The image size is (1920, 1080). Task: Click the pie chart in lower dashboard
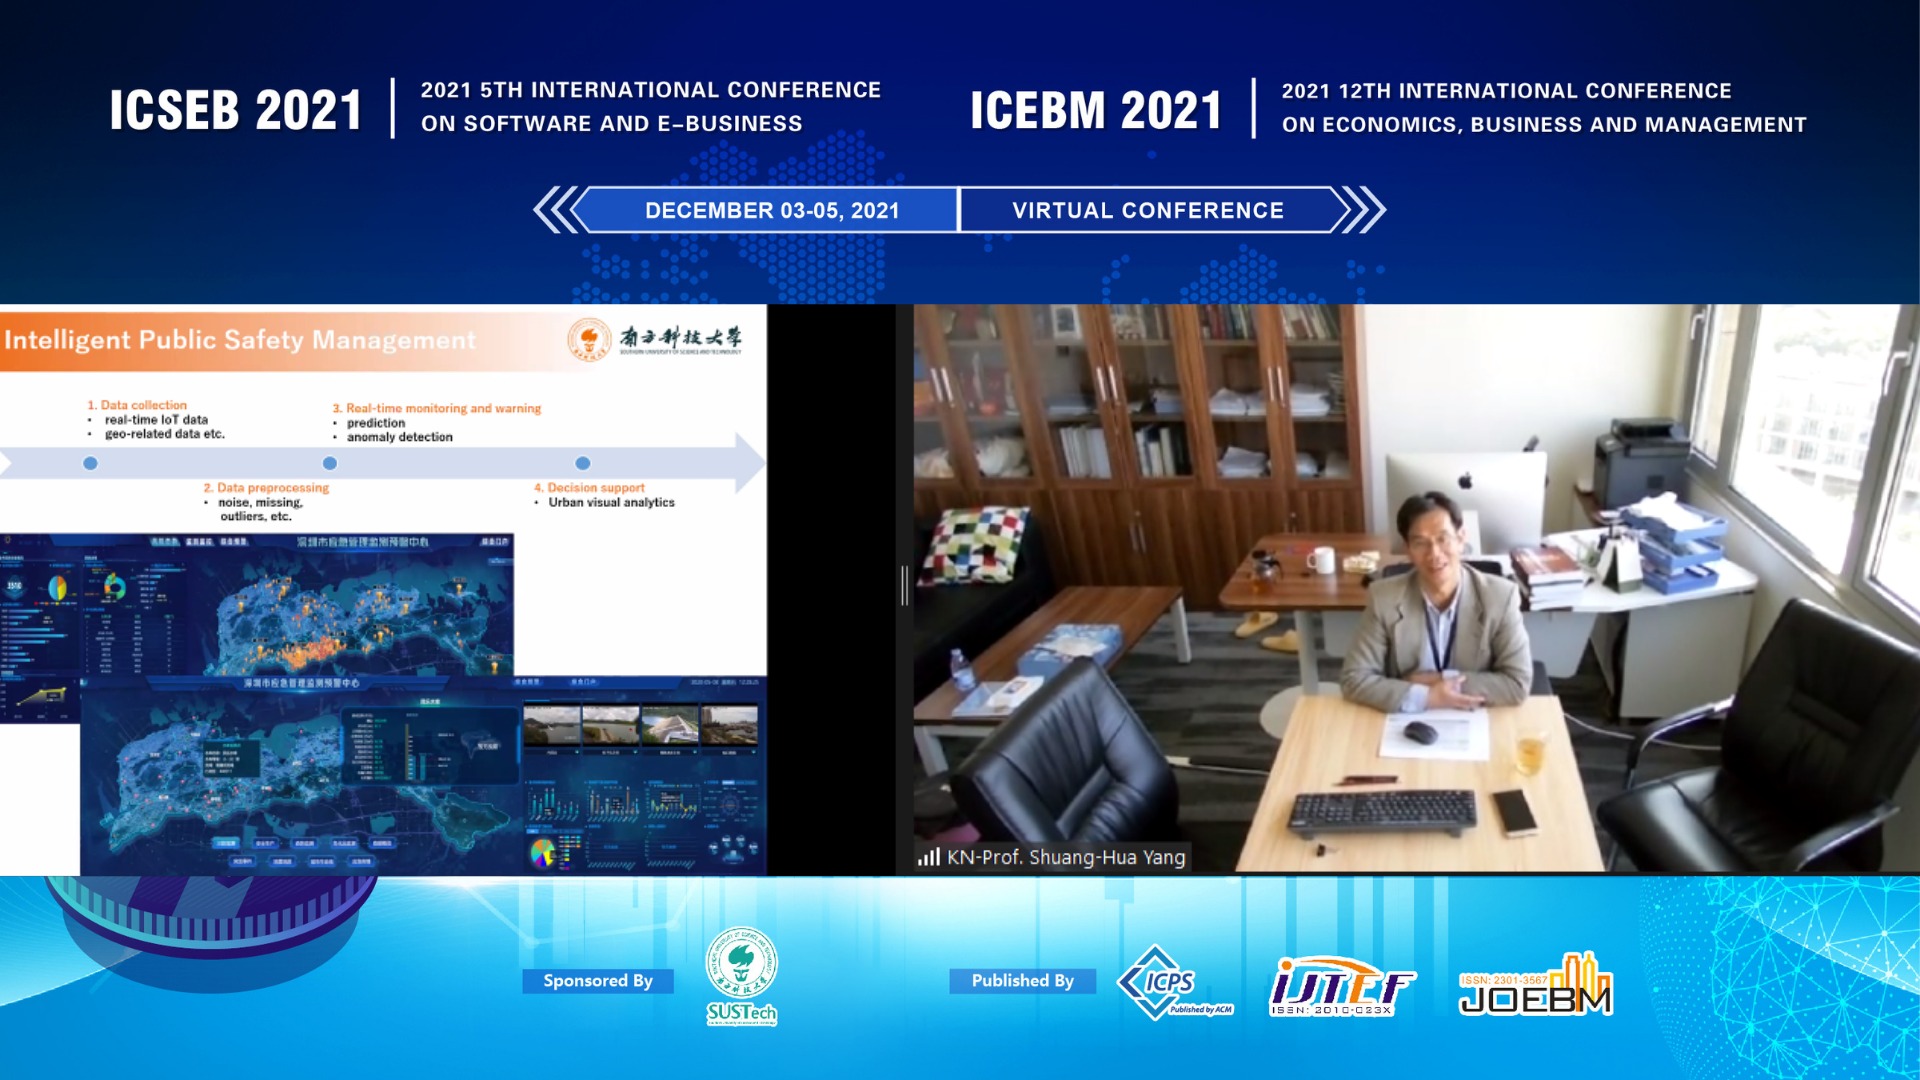[542, 852]
